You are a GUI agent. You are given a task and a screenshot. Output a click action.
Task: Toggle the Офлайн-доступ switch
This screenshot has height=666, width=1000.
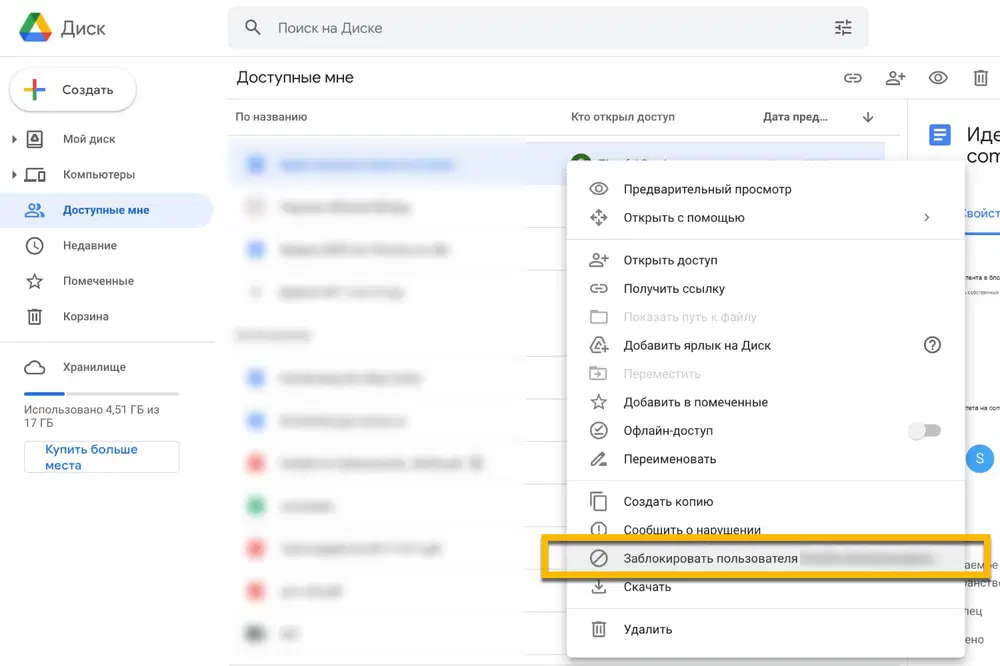(924, 431)
